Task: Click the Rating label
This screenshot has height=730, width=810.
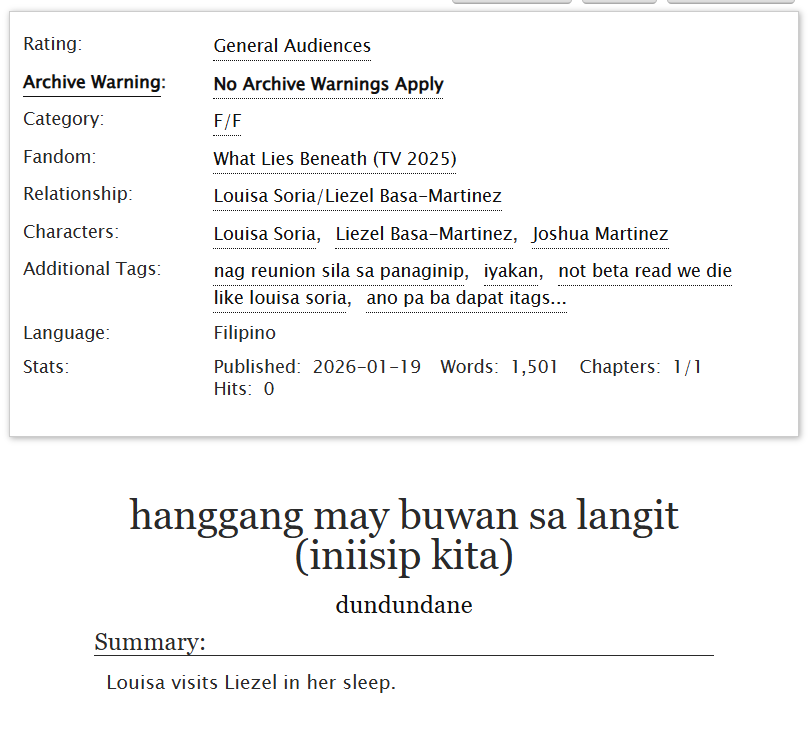Action: click(x=52, y=44)
